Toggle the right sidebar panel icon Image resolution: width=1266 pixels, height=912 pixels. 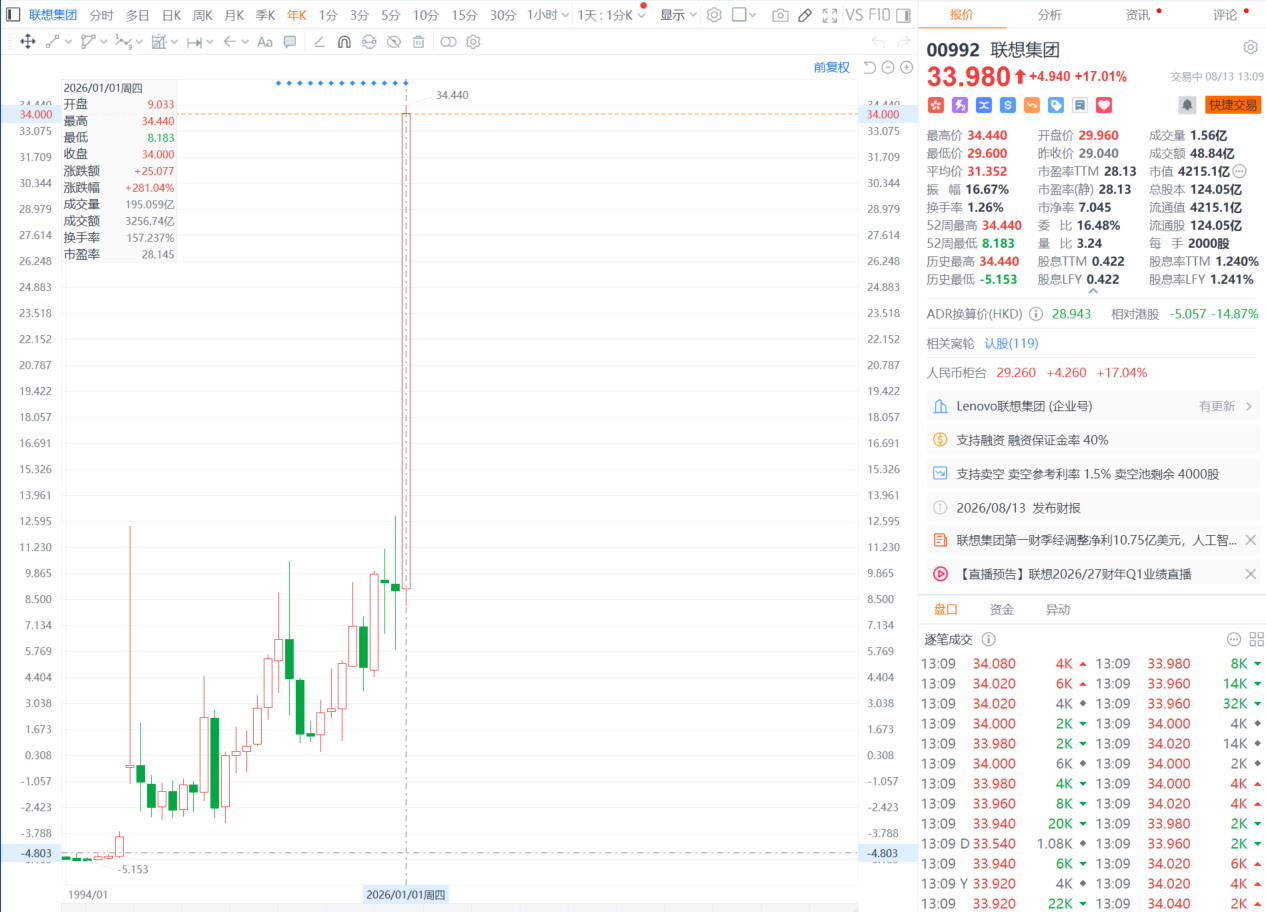(903, 15)
